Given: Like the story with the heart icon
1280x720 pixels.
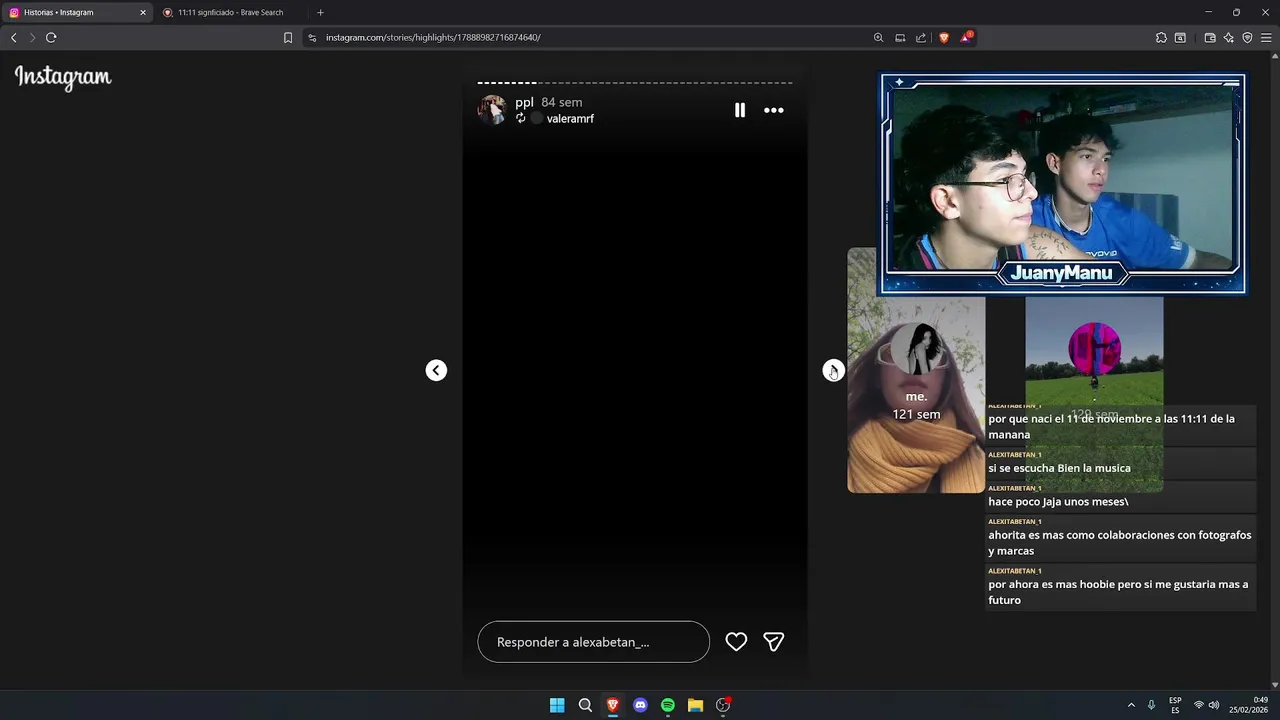Looking at the screenshot, I should pyautogui.click(x=736, y=642).
